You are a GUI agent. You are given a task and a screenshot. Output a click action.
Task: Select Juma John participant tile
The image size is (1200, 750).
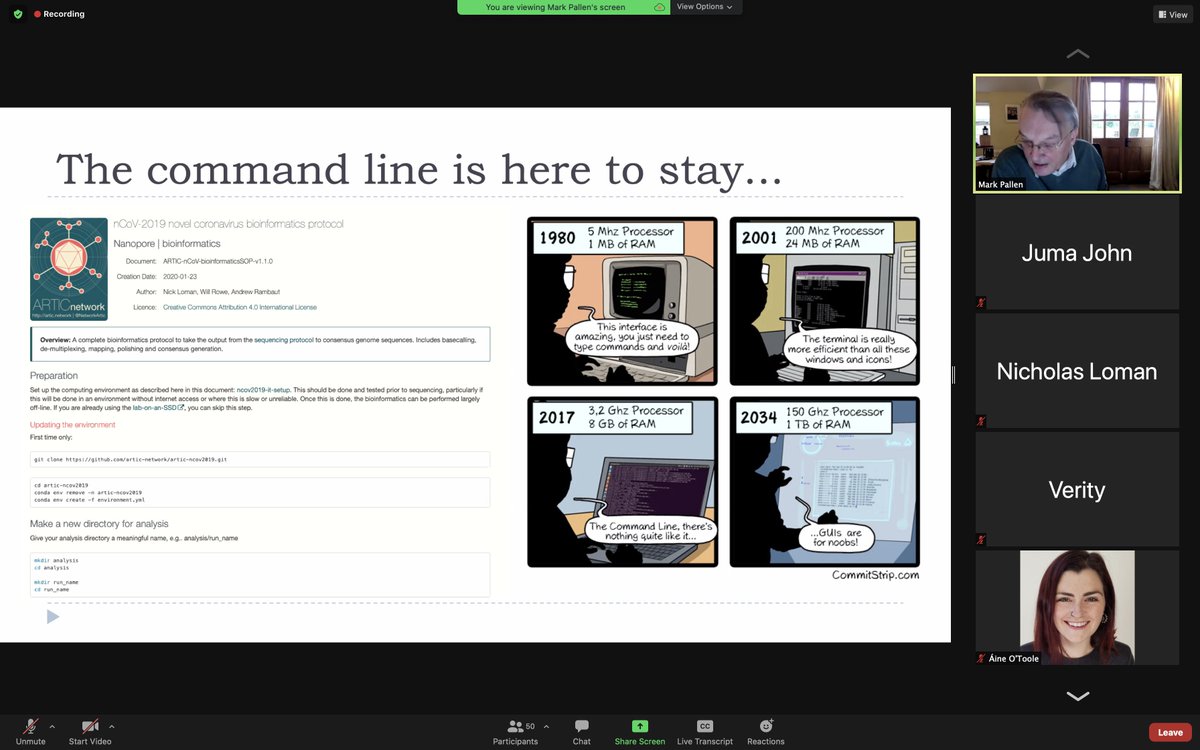coord(1077,252)
